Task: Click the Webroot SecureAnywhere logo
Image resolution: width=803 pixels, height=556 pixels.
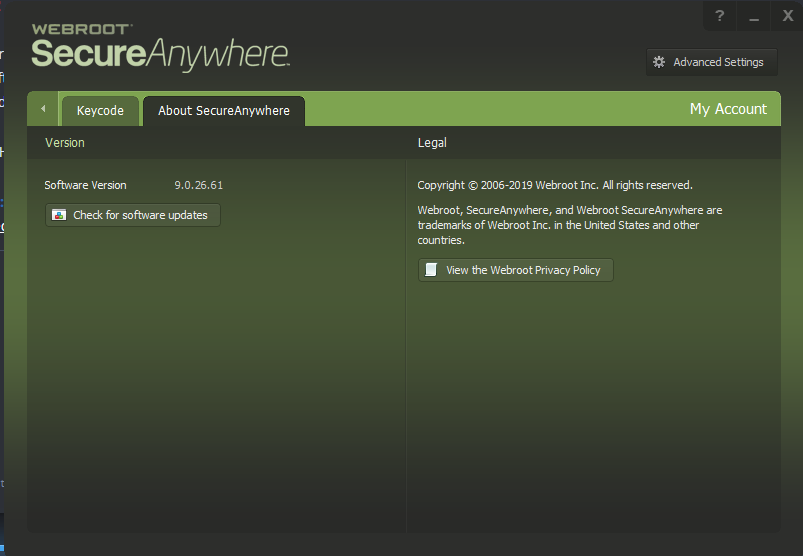Action: [161, 47]
